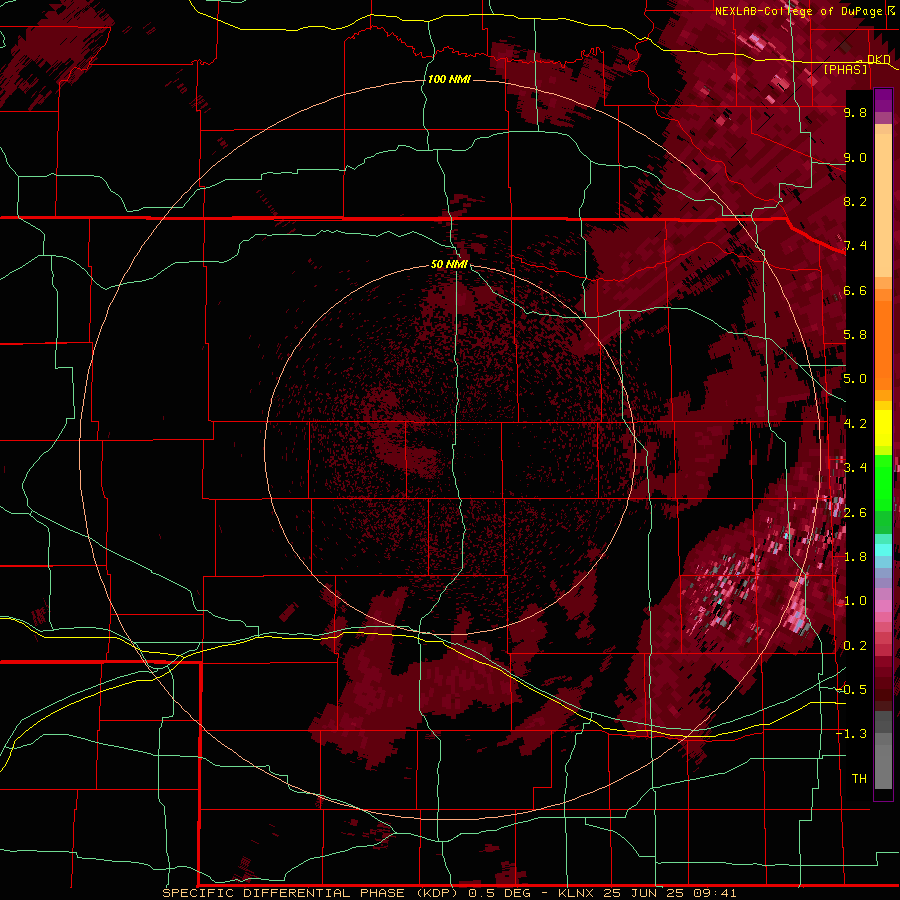Screen dimensions: 900x900
Task: Click the 25 JUN 25 09:41 timestamp
Action: coord(670,893)
